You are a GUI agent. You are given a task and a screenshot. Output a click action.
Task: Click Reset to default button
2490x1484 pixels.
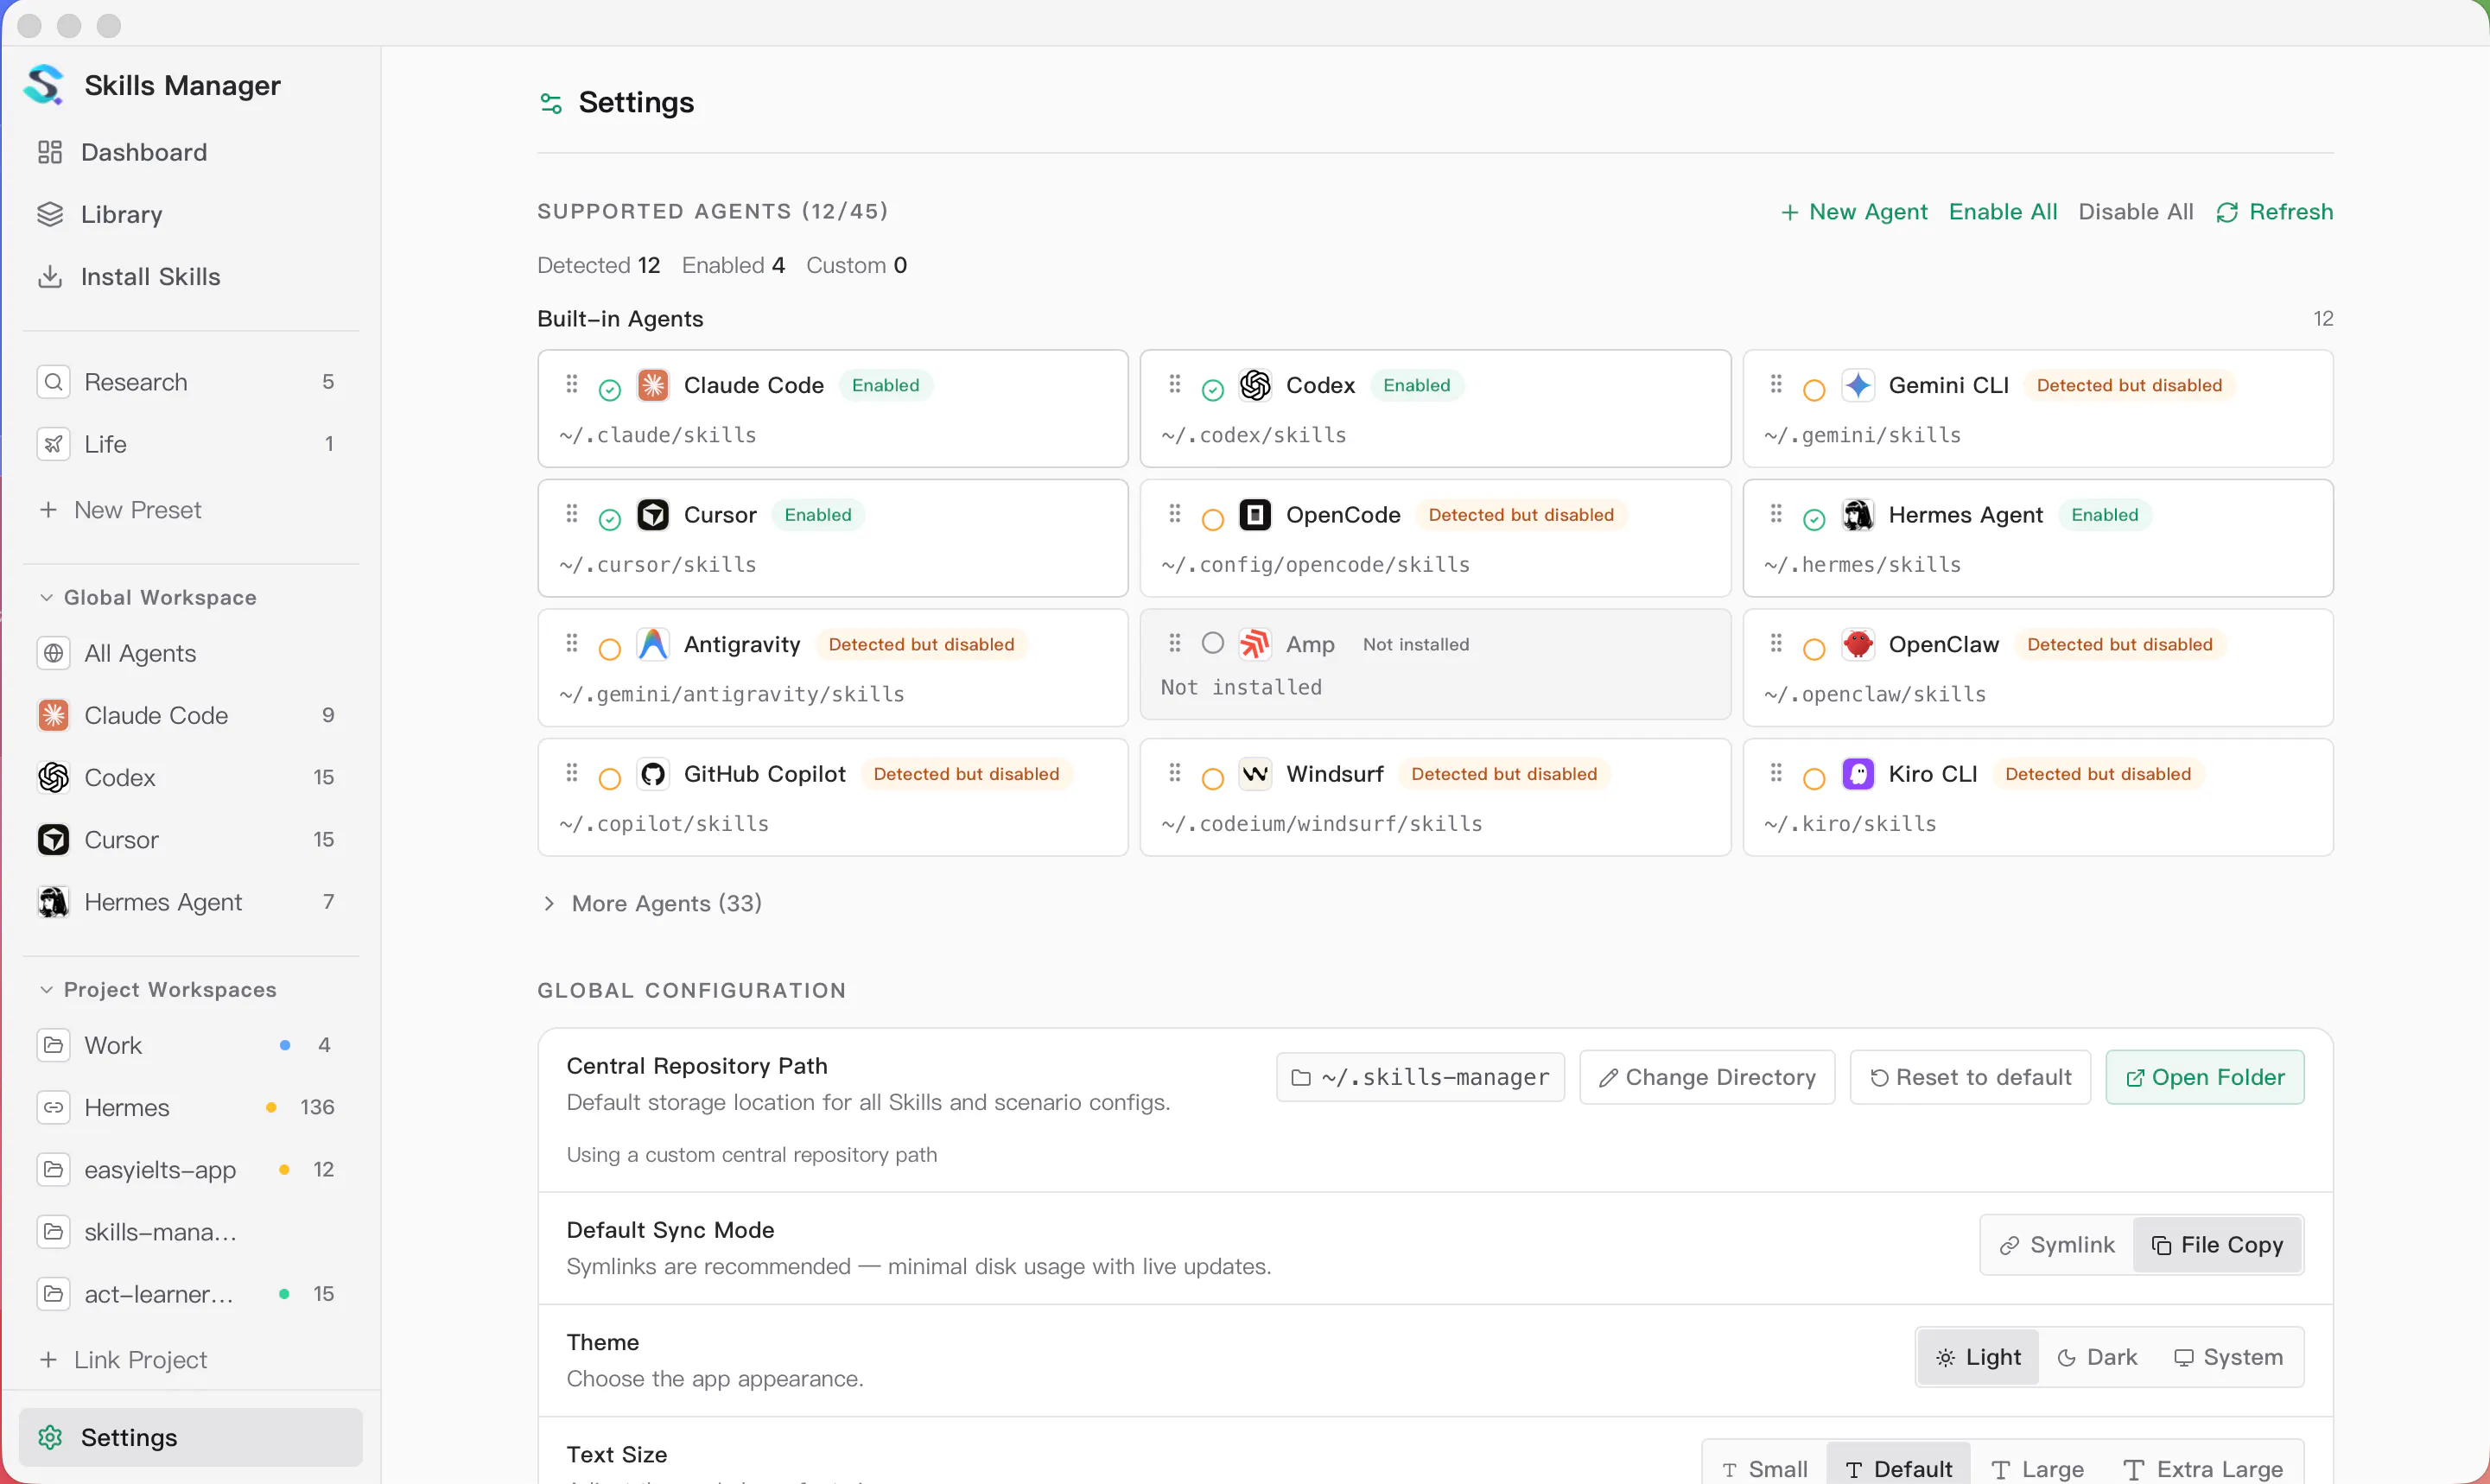tap(1970, 1077)
